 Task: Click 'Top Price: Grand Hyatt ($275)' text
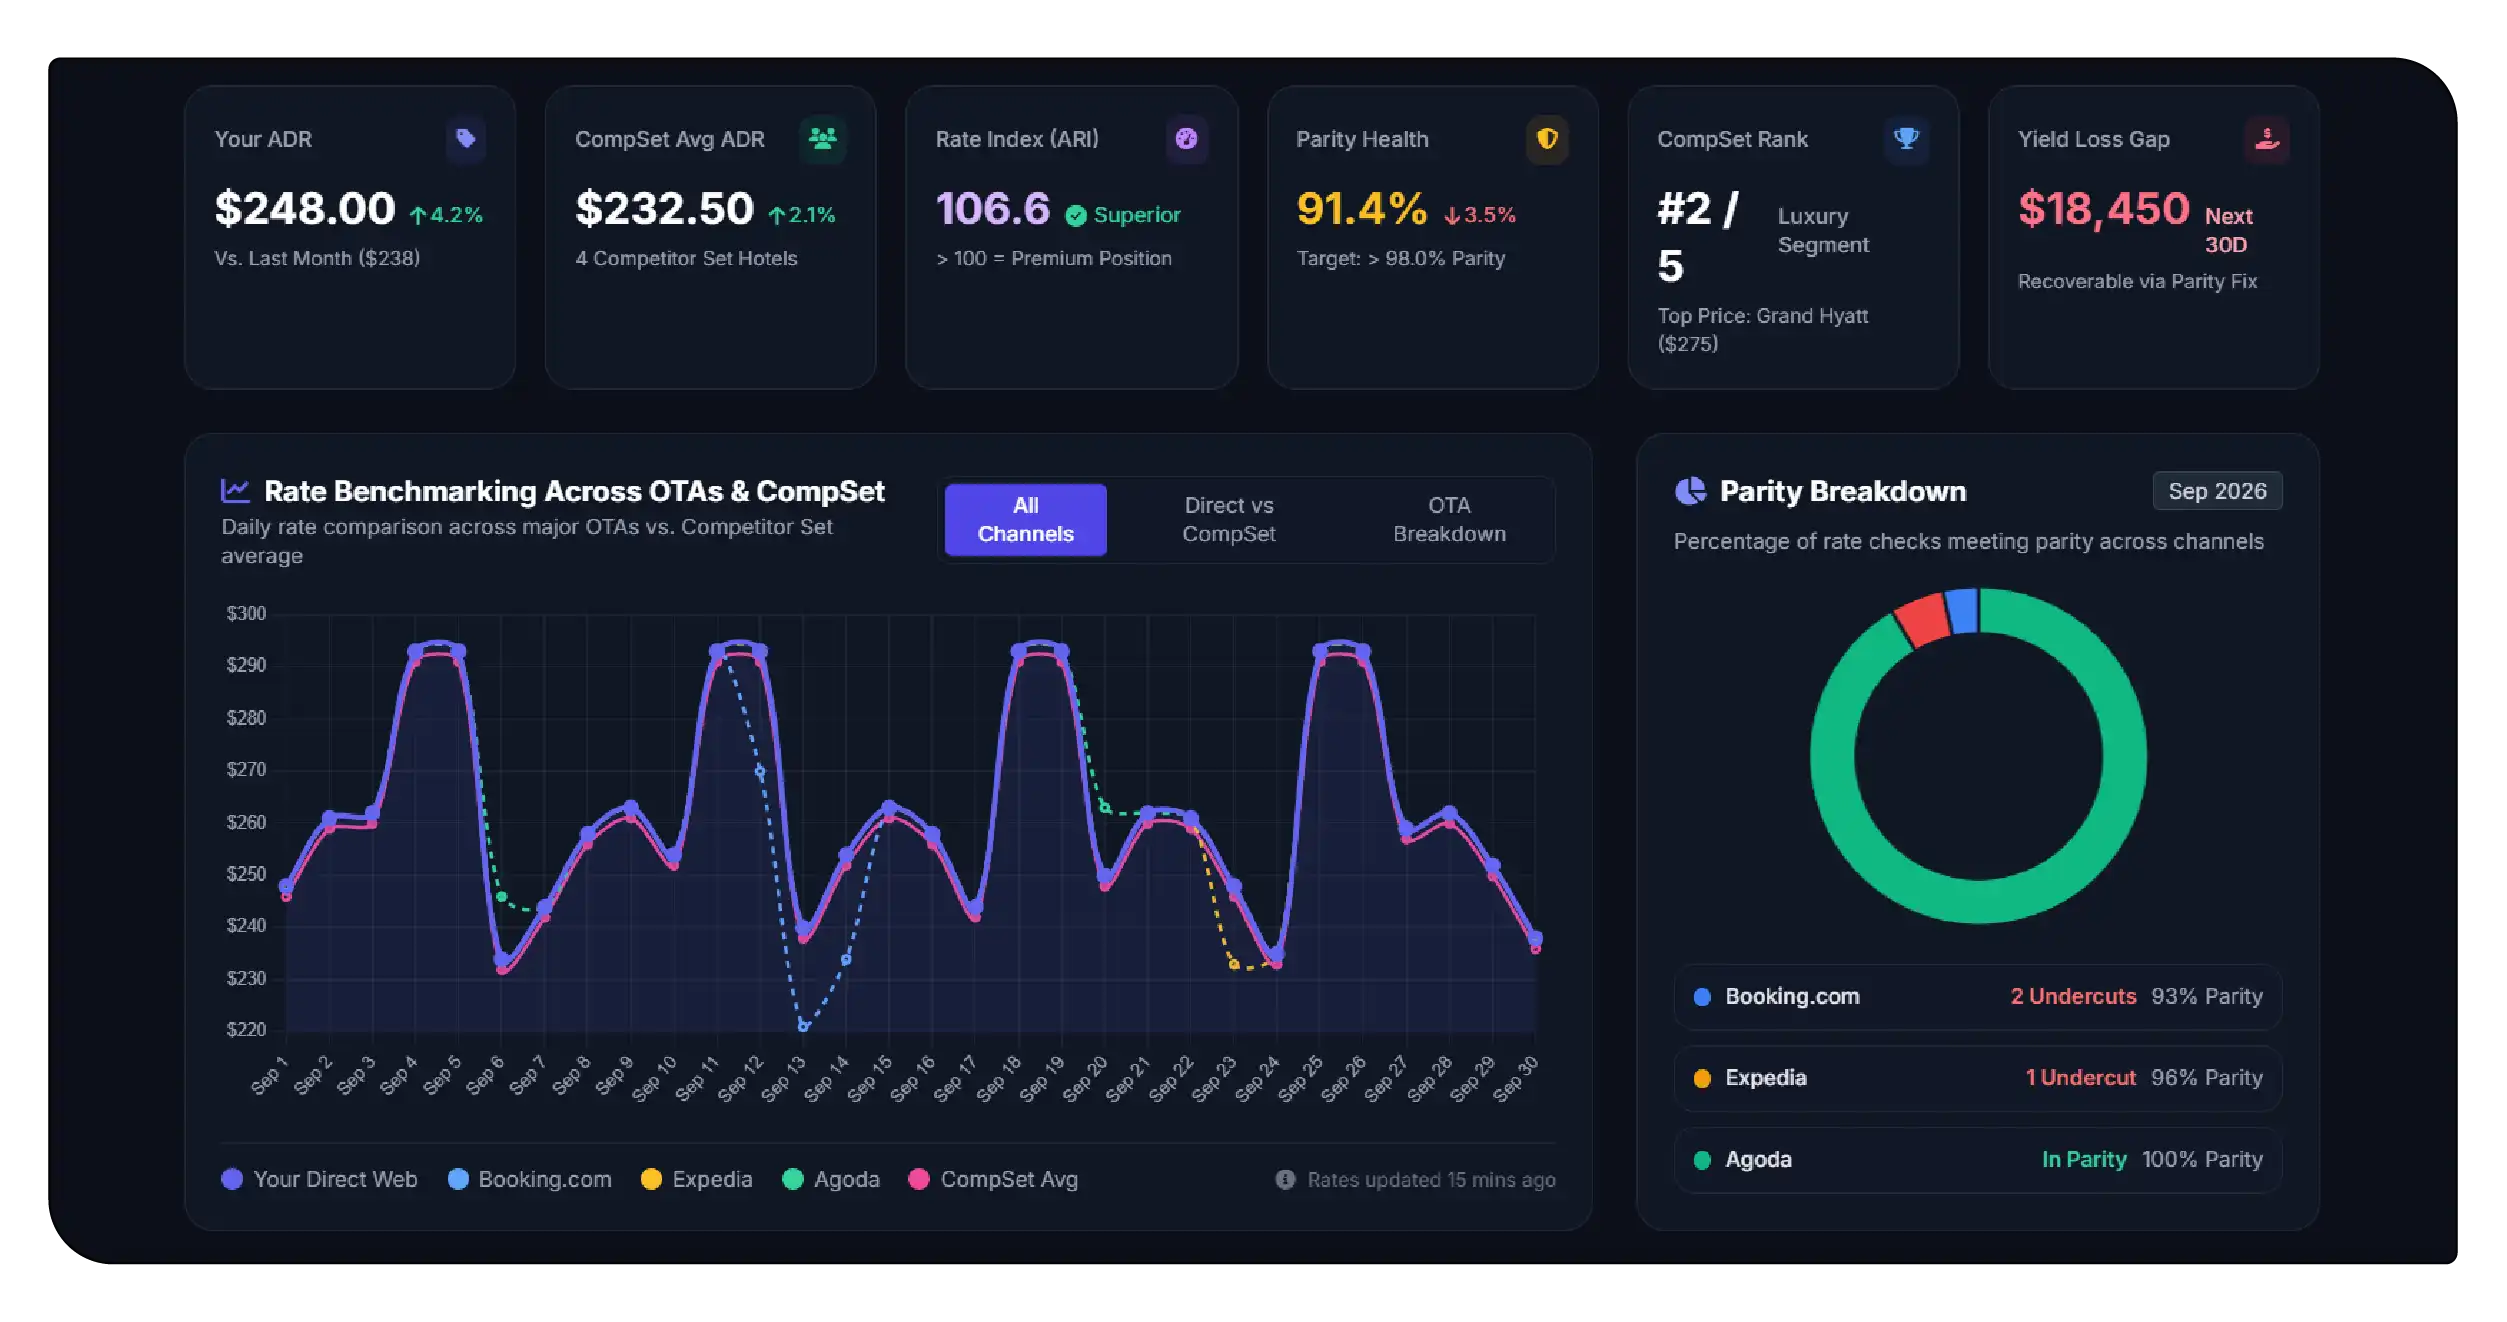1763,330
